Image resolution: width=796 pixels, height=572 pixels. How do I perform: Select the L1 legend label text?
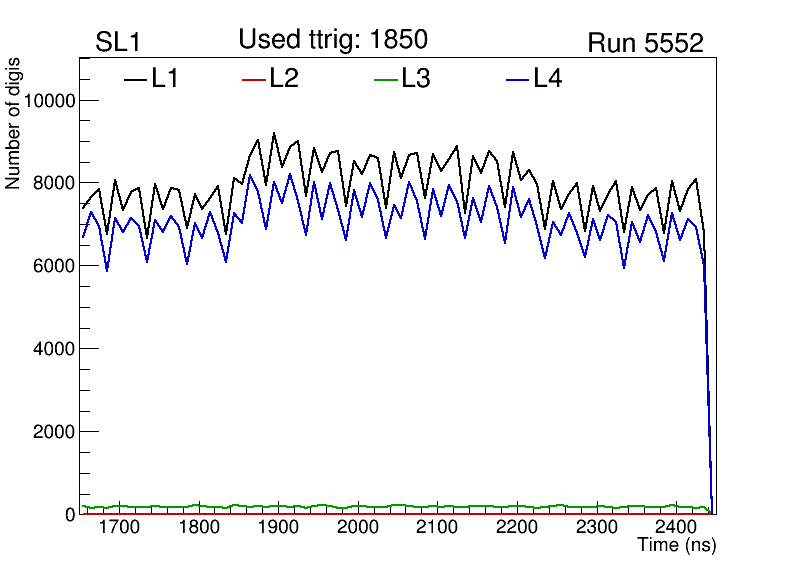(x=165, y=78)
